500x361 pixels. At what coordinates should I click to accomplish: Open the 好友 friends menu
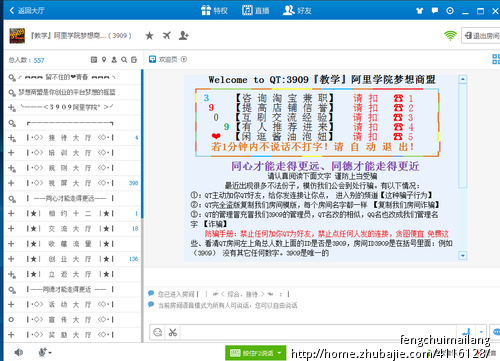point(297,10)
